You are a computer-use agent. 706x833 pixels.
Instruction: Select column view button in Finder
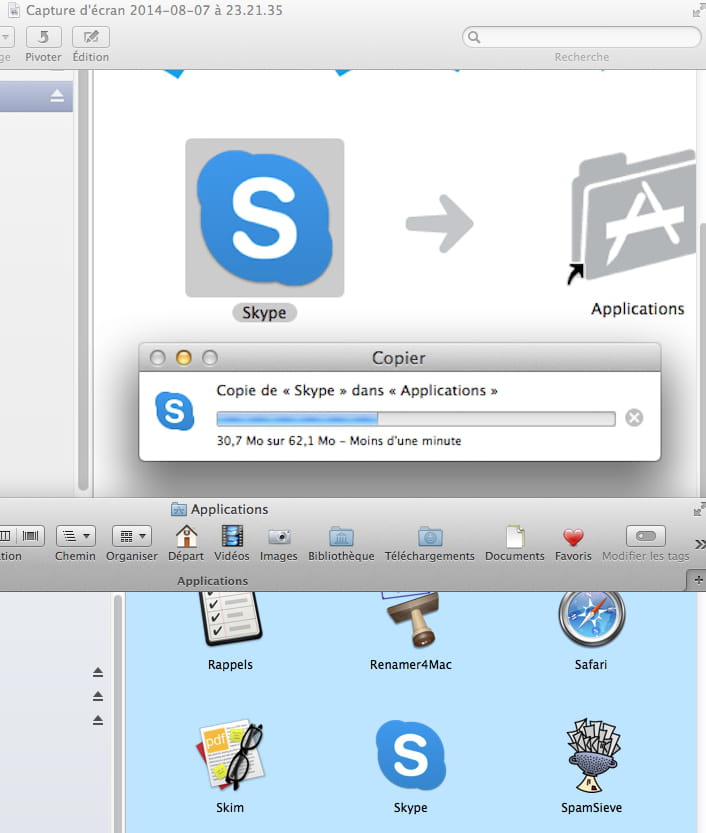pos(6,536)
